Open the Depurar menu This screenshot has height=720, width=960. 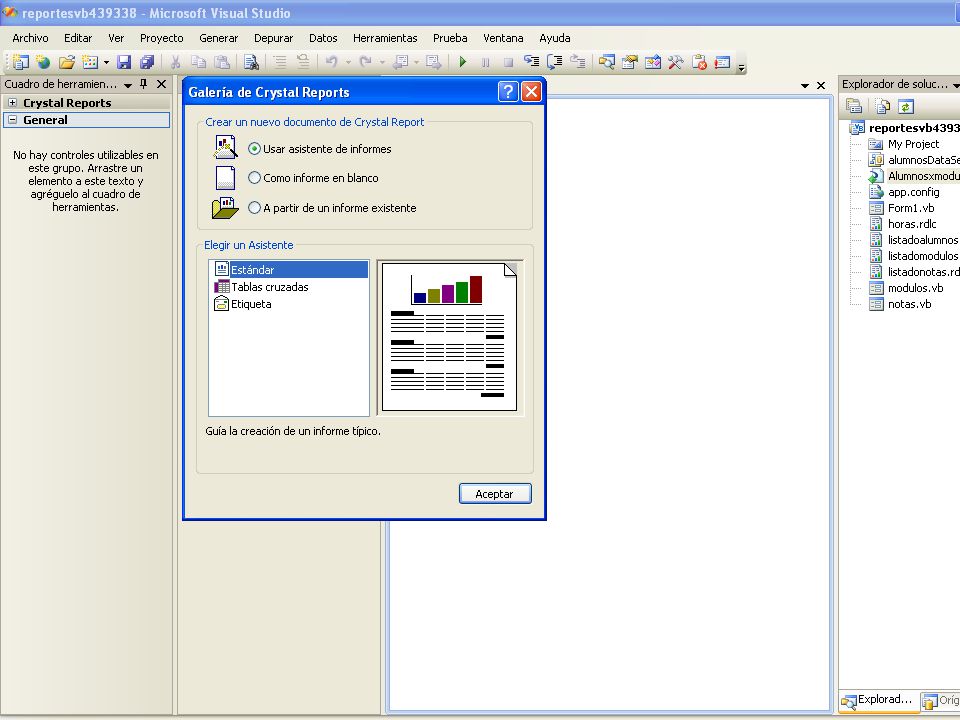tap(273, 38)
